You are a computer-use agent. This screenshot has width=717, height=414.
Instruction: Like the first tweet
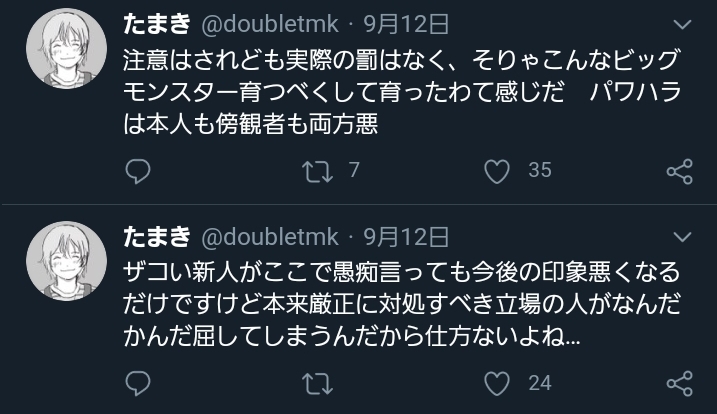coord(496,171)
